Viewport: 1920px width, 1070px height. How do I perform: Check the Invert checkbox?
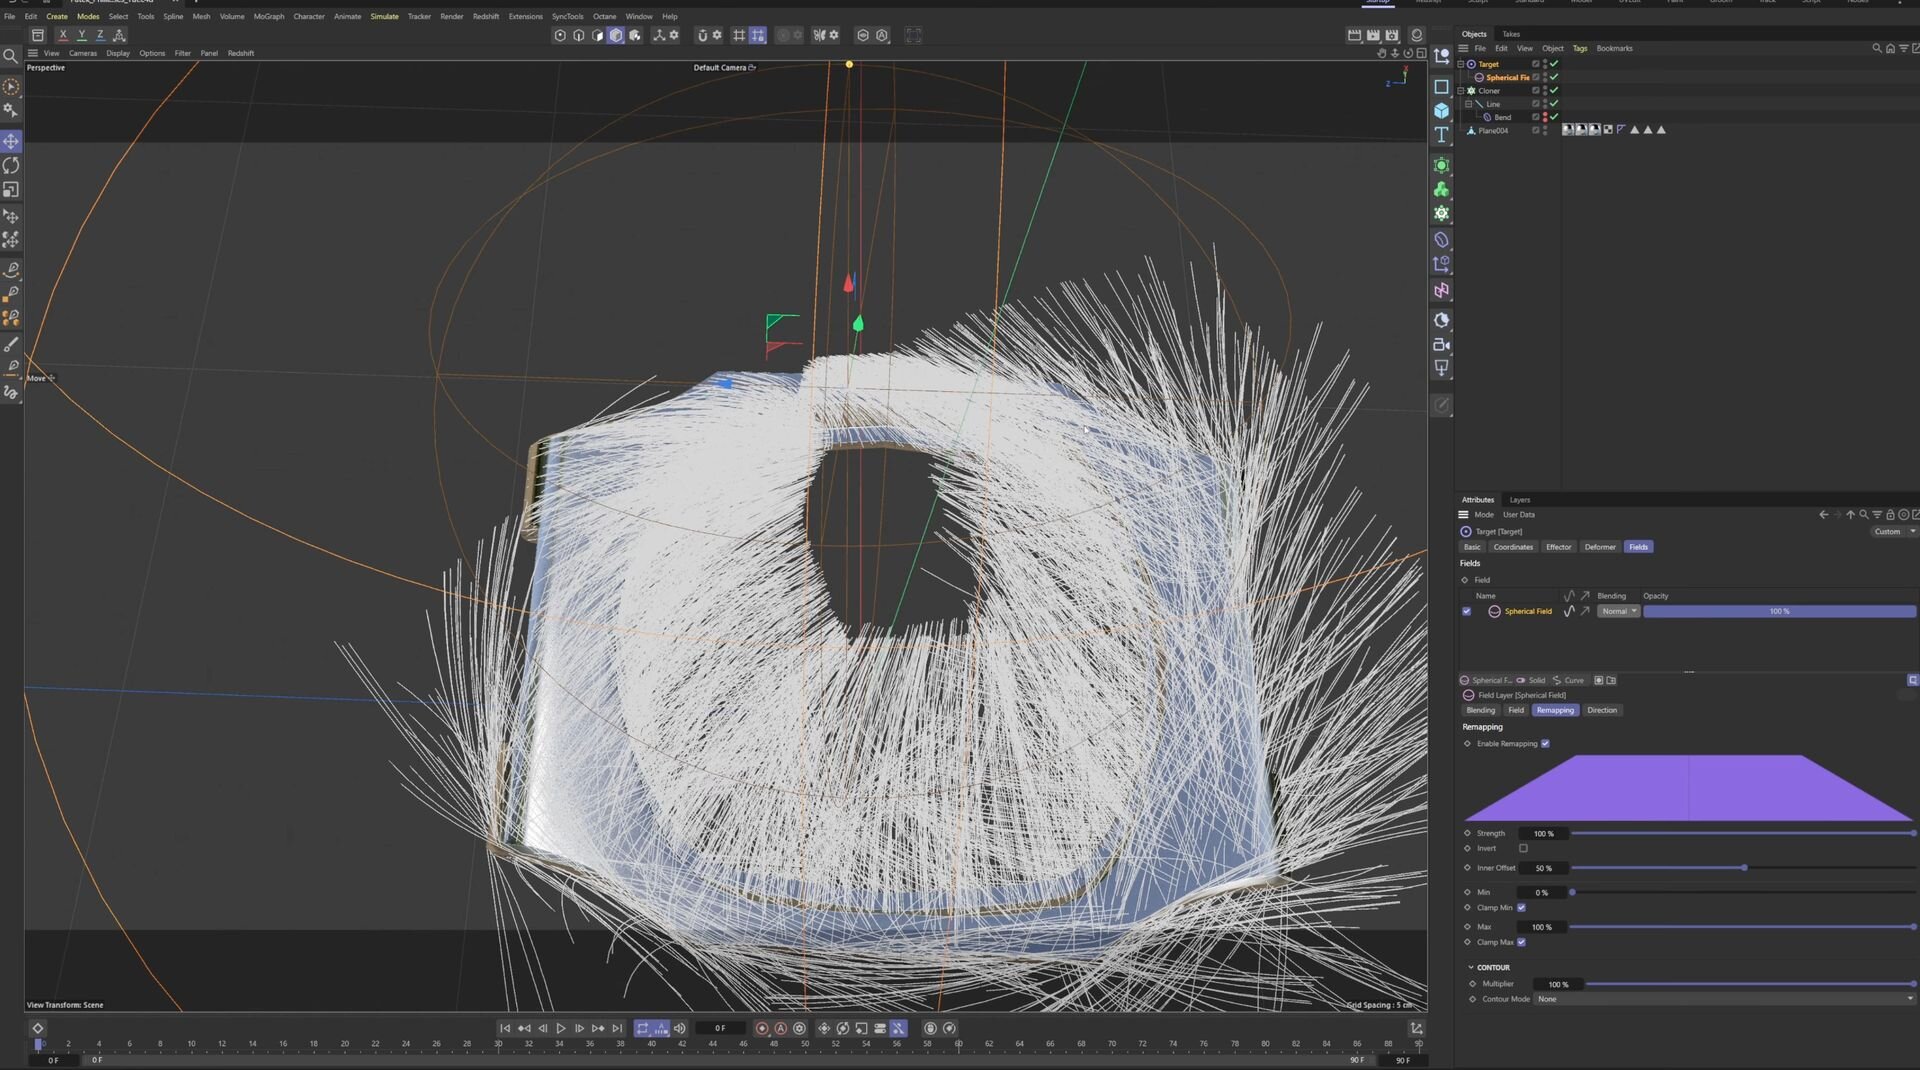point(1523,849)
